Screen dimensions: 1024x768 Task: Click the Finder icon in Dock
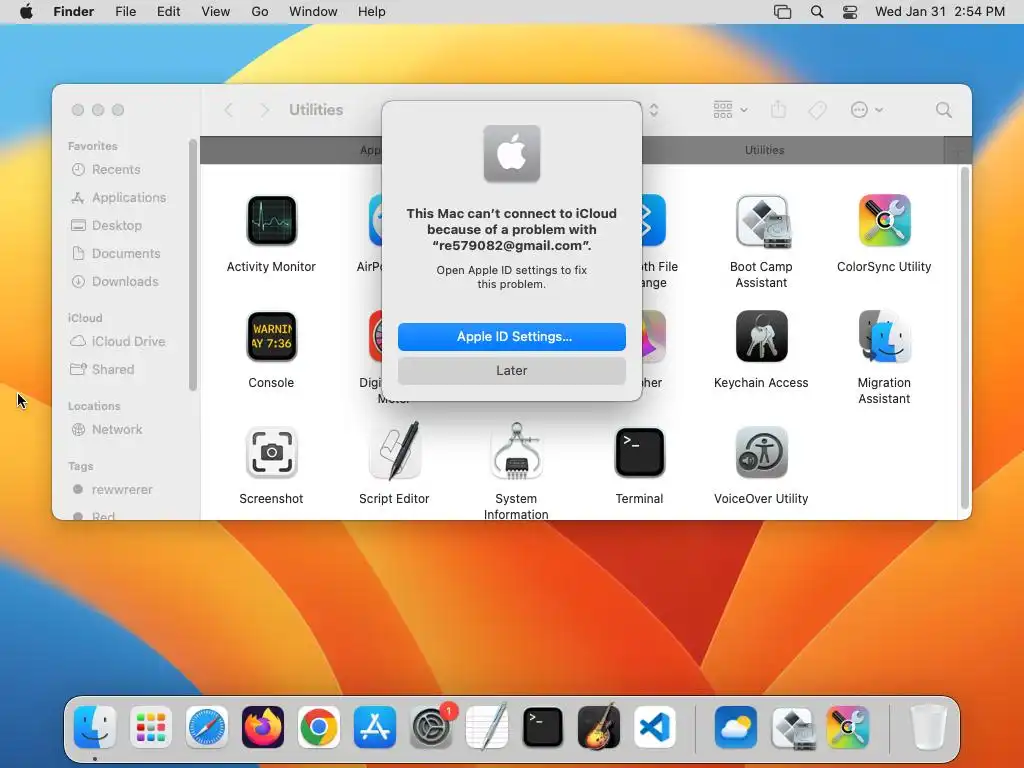coord(95,727)
